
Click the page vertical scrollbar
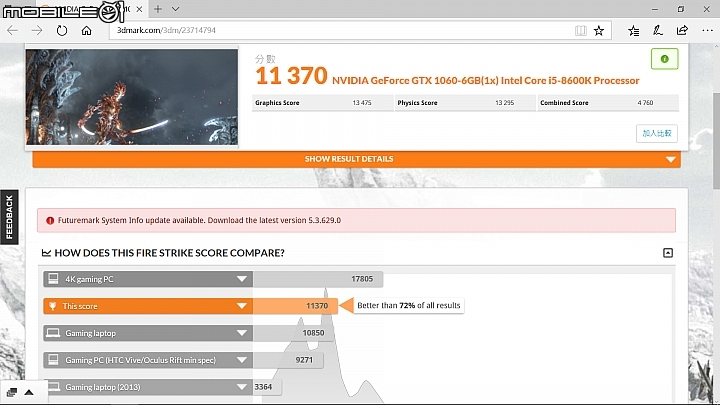(716, 140)
